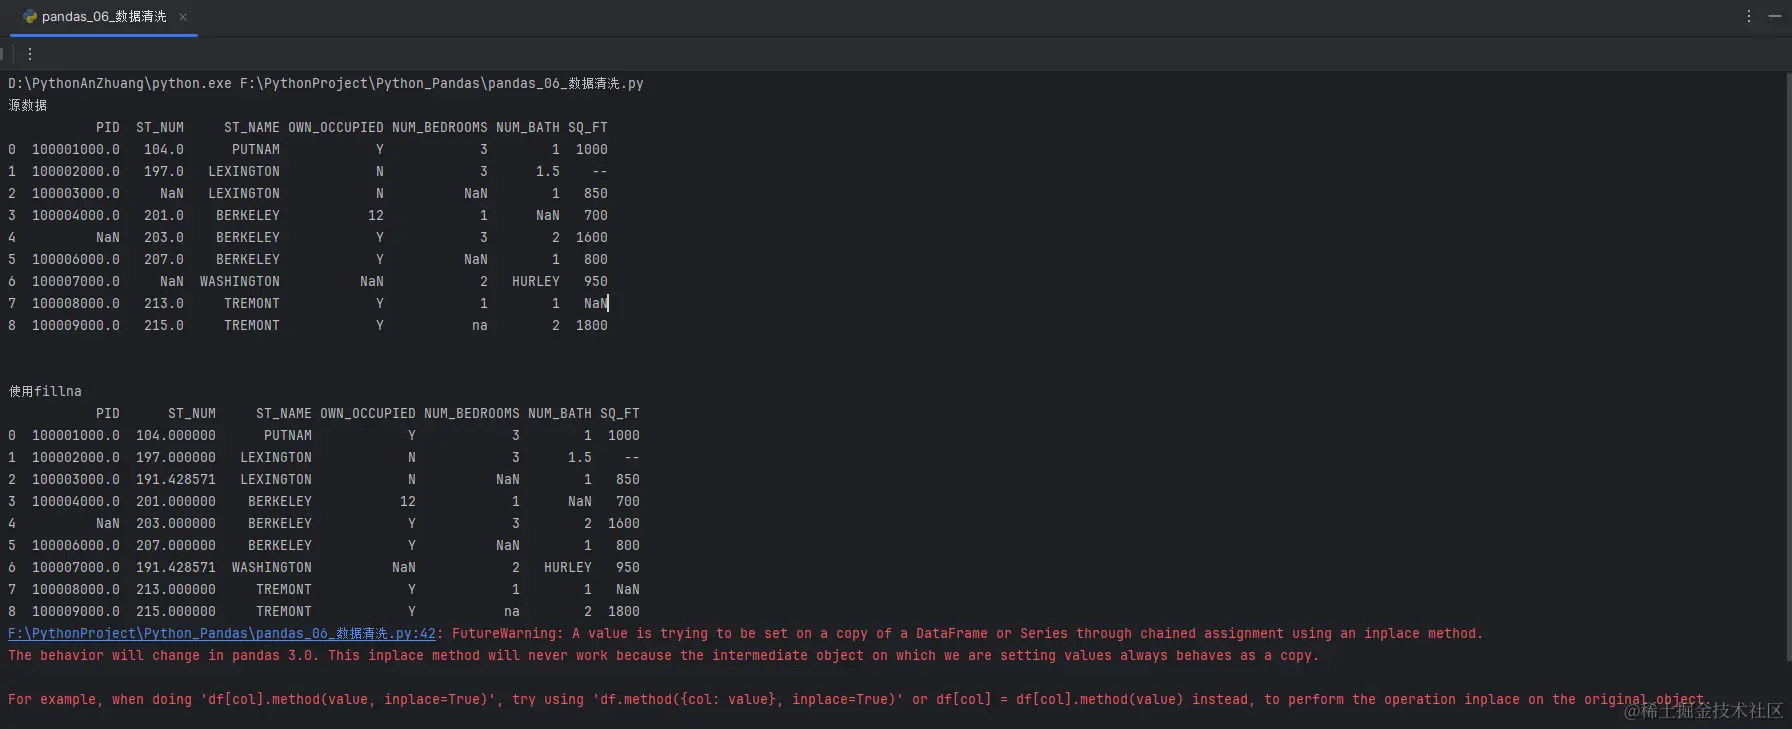Click 'SQ_FT' header in the source data table

[x=588, y=128]
